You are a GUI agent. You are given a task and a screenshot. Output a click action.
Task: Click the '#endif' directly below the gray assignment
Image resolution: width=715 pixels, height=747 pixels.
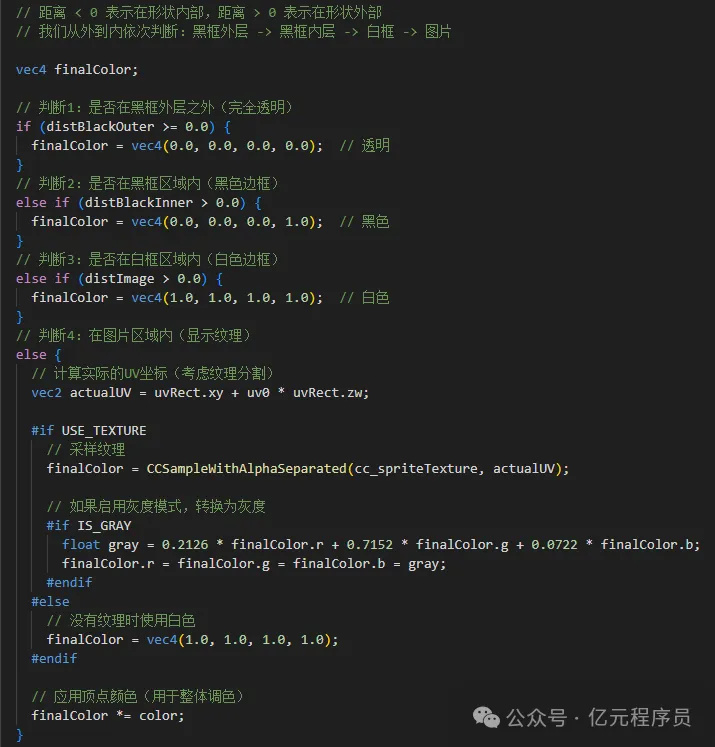70,583
